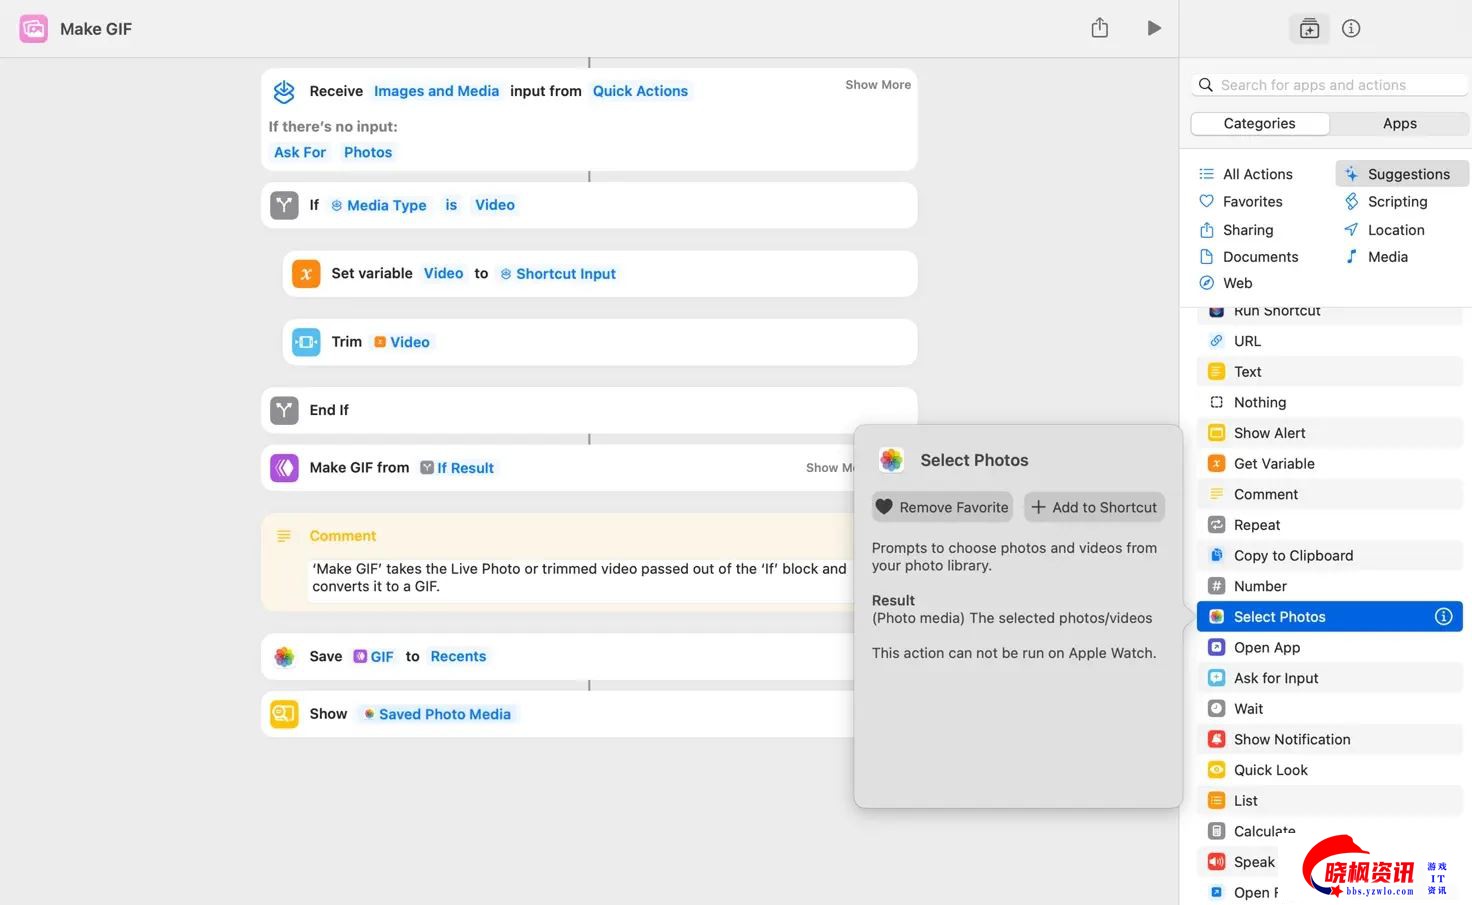This screenshot has width=1472, height=905.
Task: Select the Show Alert action
Action: click(1329, 433)
